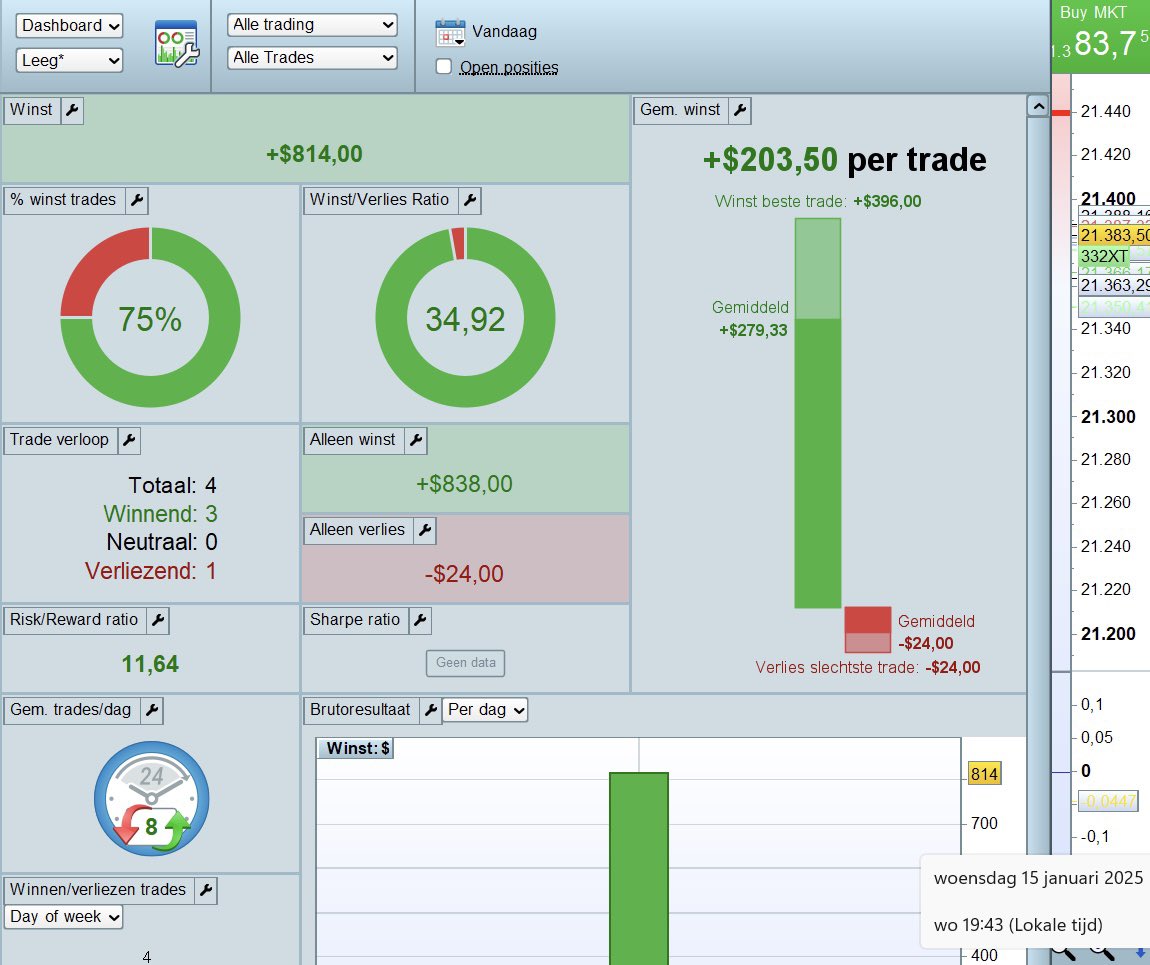Click the Neutraal: 0 text
Viewport: 1150px width, 965px height.
pos(162,543)
